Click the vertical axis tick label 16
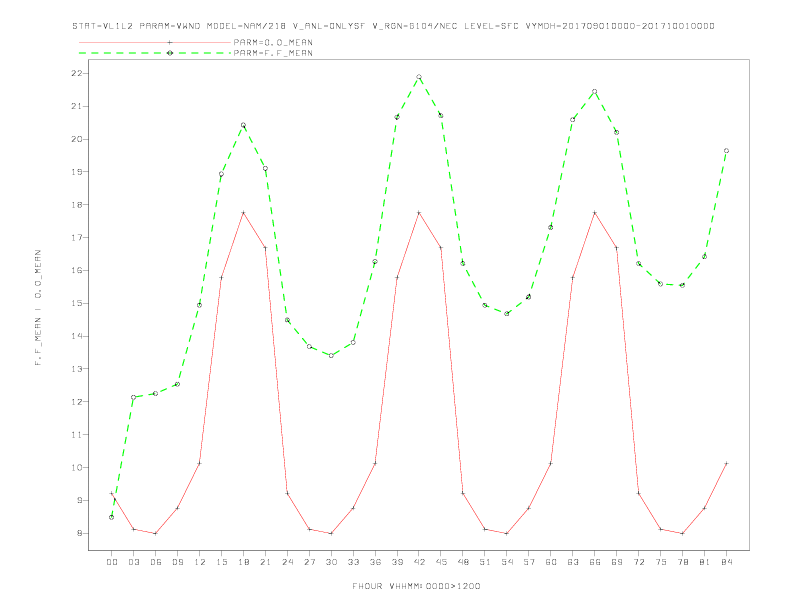Image resolution: width=792 pixels, height=612 pixels. point(77,270)
